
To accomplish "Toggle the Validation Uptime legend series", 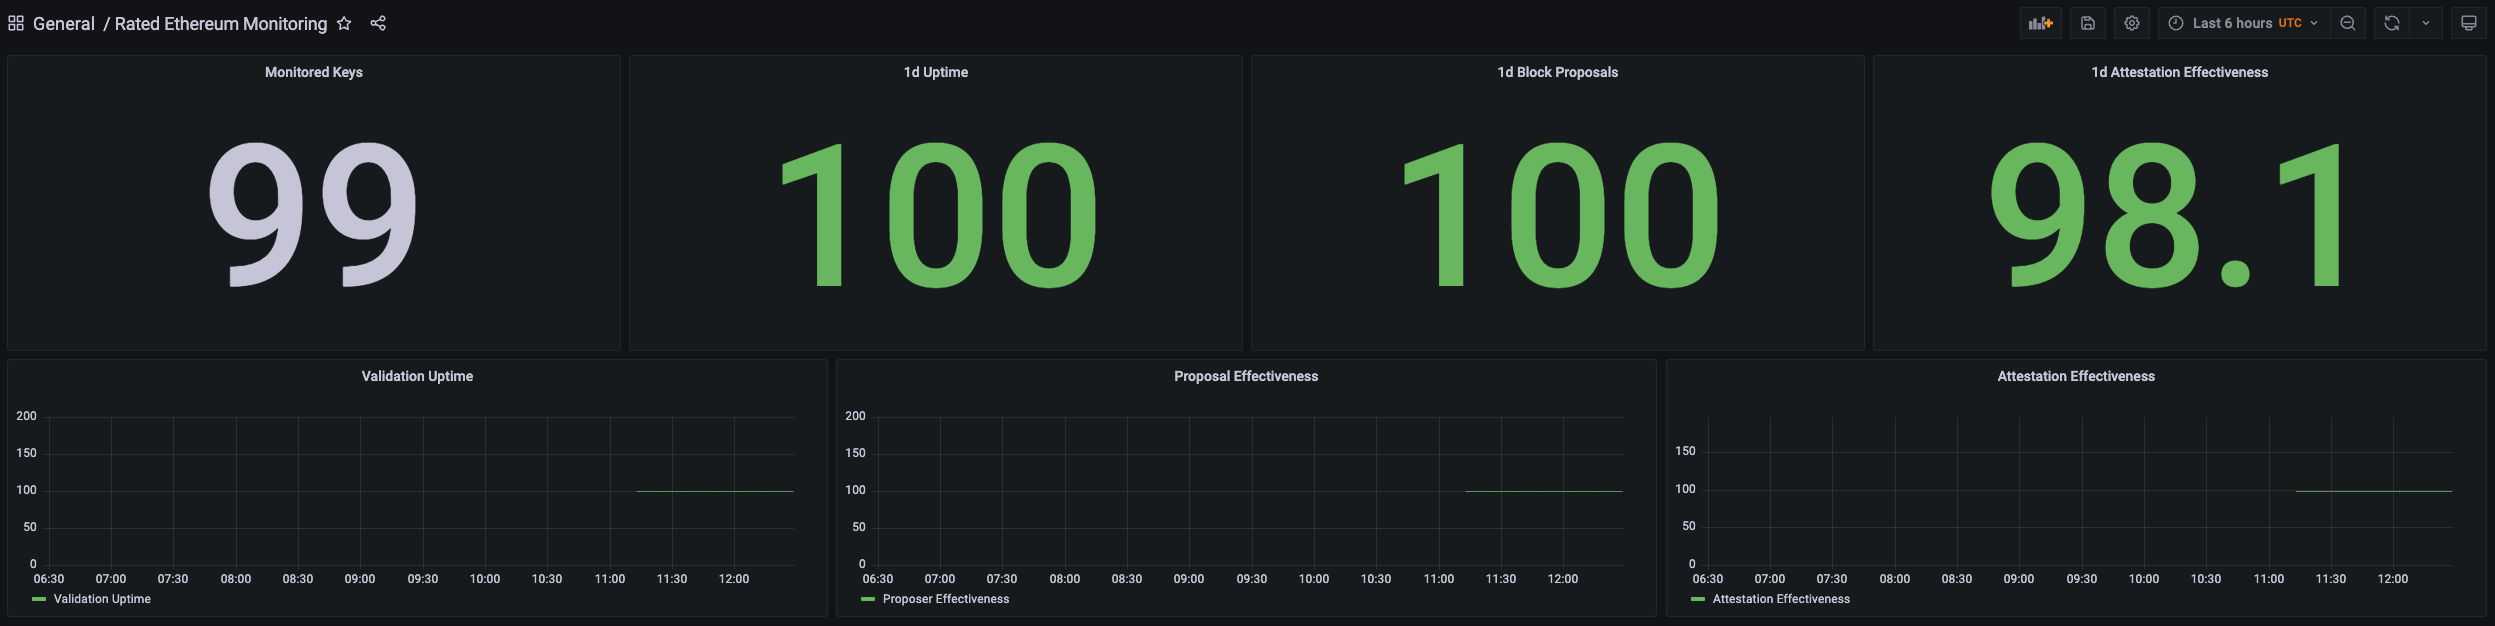I will click(102, 599).
